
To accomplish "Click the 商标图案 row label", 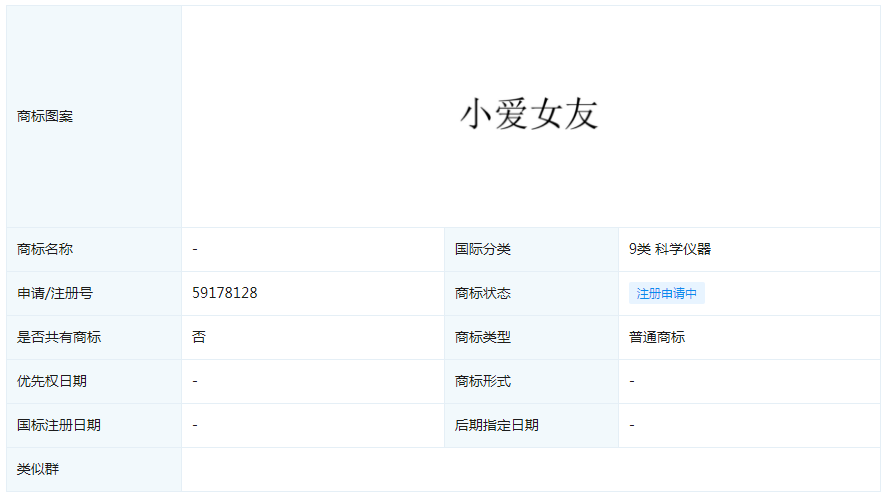I will pos(45,116).
